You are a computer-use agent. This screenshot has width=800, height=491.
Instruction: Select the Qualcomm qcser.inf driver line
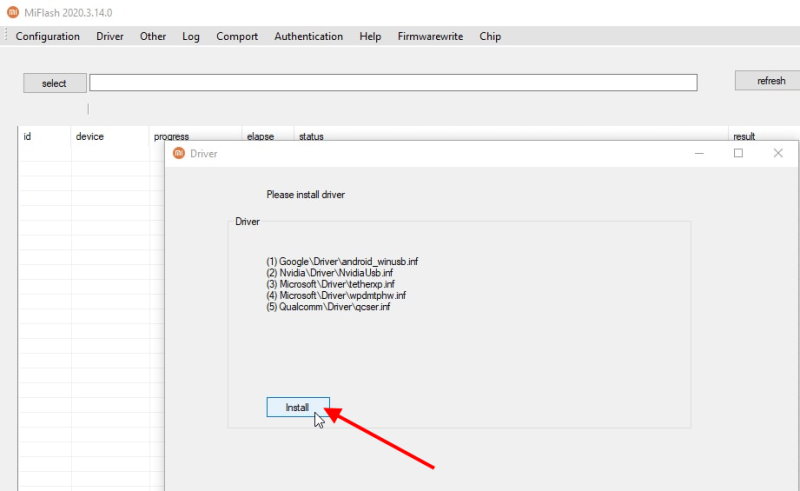point(328,307)
